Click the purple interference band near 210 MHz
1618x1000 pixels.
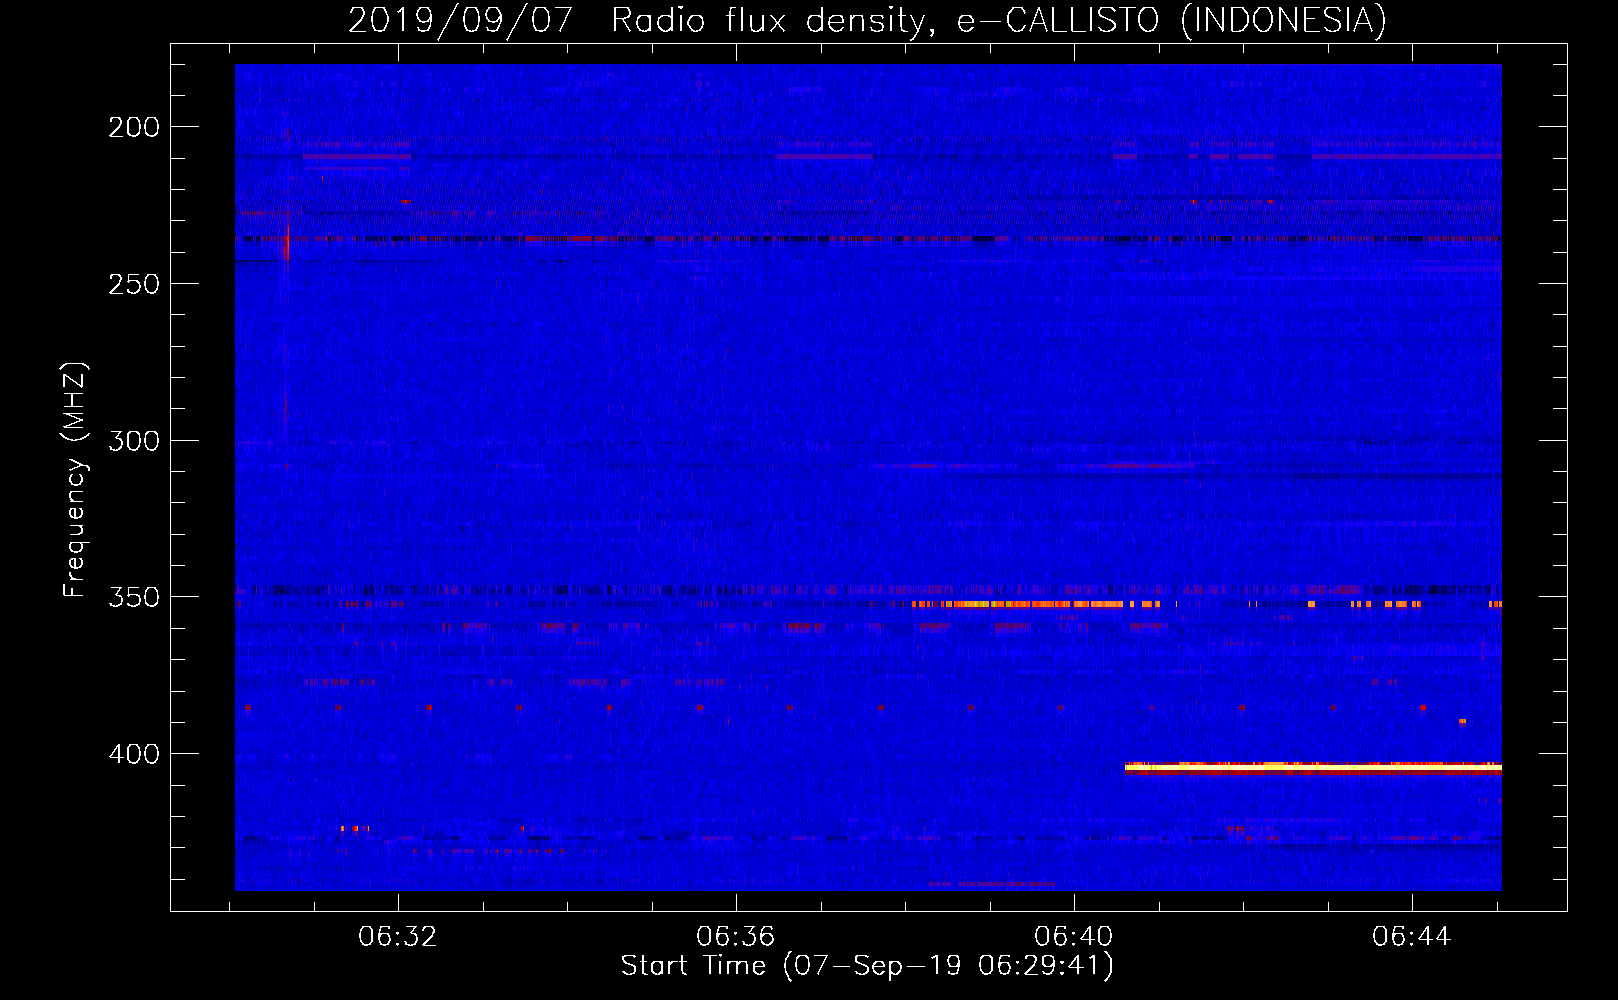tap(356, 156)
